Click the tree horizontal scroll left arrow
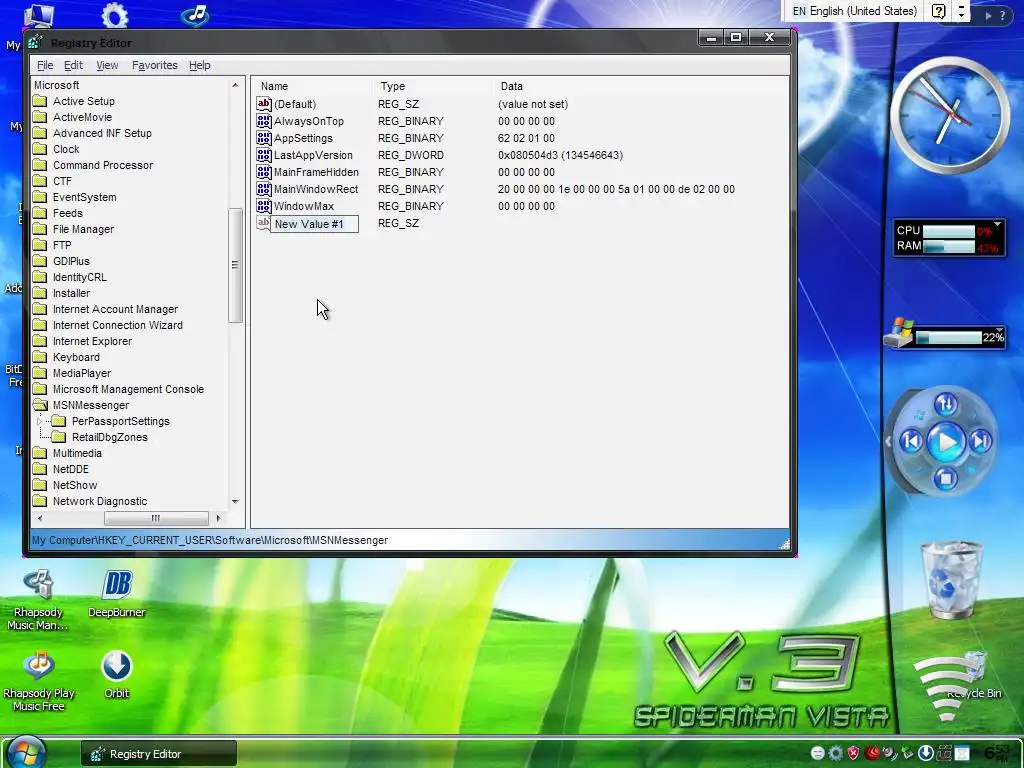The image size is (1024, 768). tap(40, 518)
